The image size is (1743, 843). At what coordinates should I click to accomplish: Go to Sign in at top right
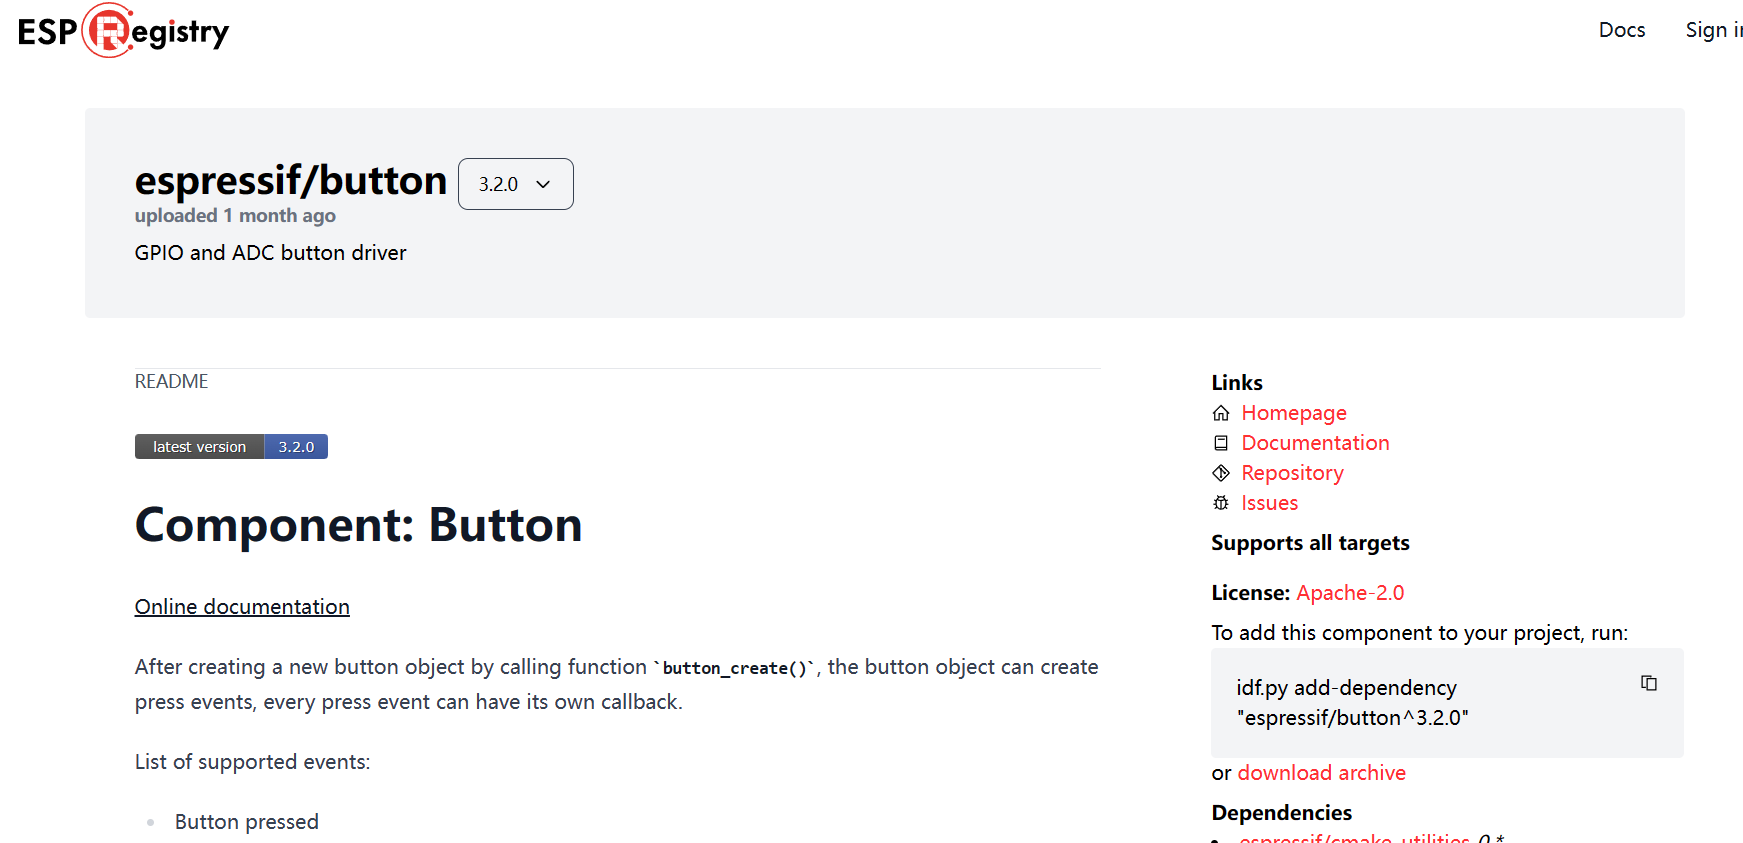1713,30
